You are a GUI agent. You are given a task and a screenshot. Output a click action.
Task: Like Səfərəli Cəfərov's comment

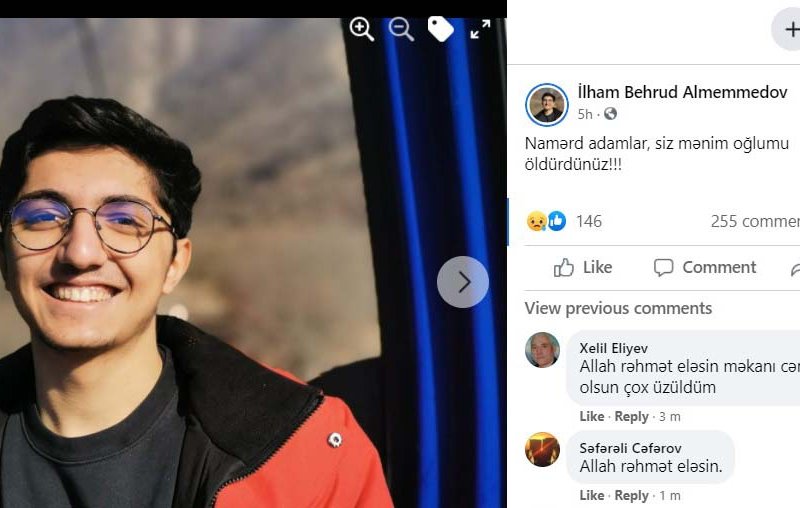[591, 496]
